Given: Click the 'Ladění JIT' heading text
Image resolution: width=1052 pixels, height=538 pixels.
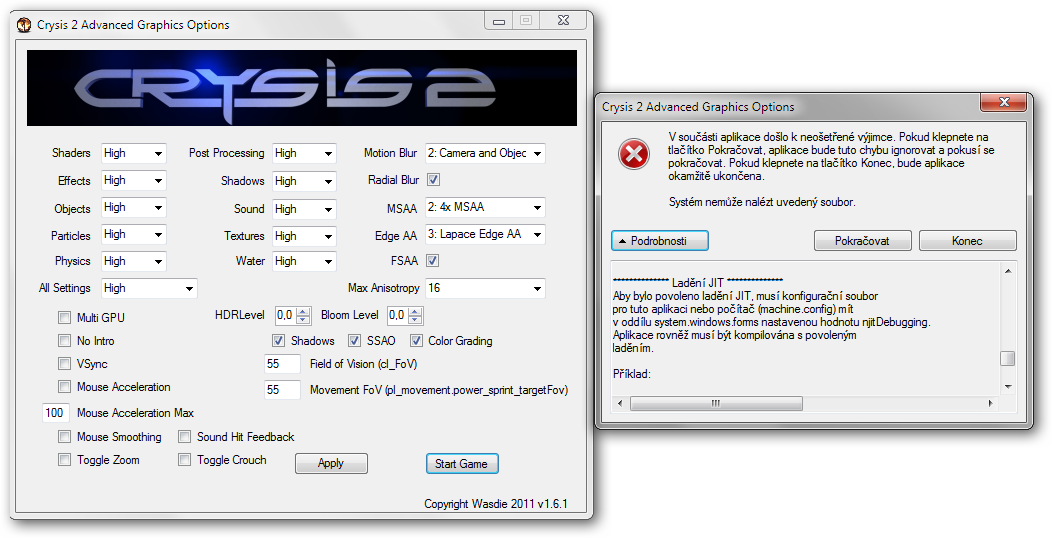Looking at the screenshot, I should [698, 282].
